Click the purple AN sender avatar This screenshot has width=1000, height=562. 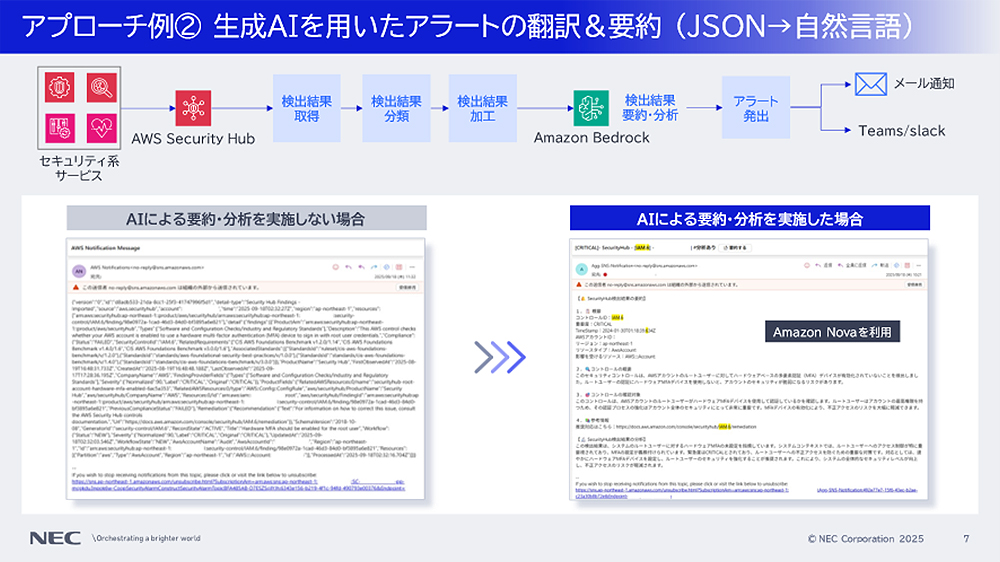click(x=78, y=270)
